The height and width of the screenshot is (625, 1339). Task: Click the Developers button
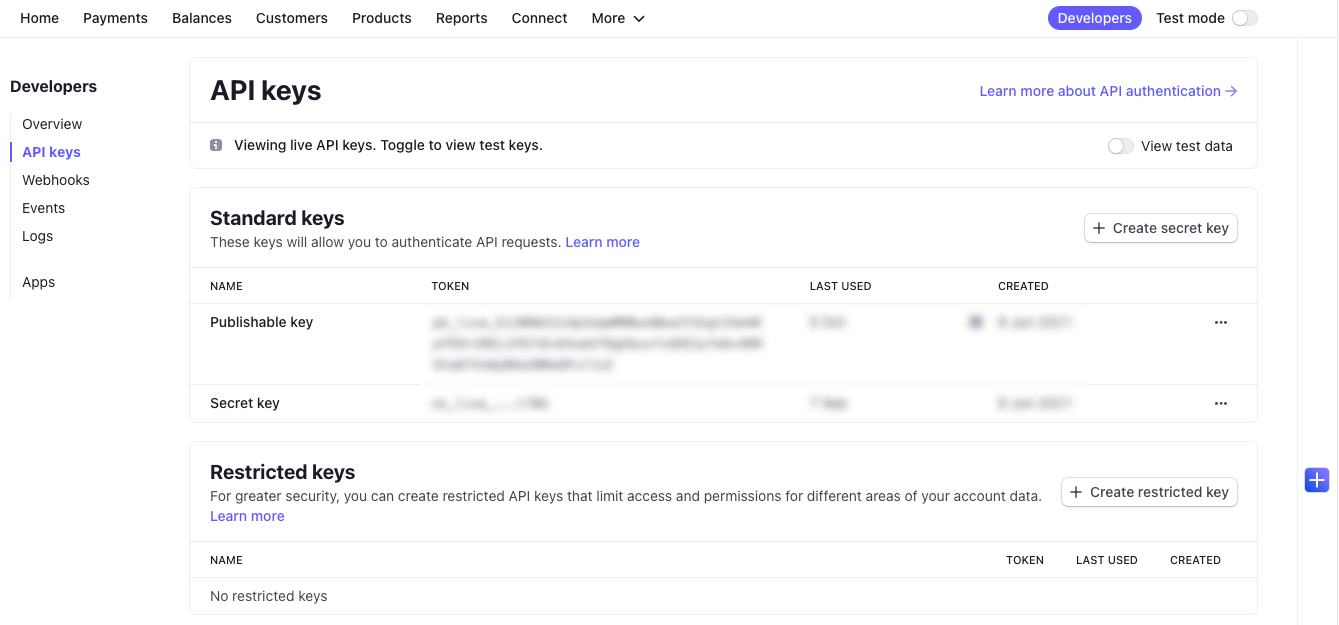click(x=1094, y=18)
